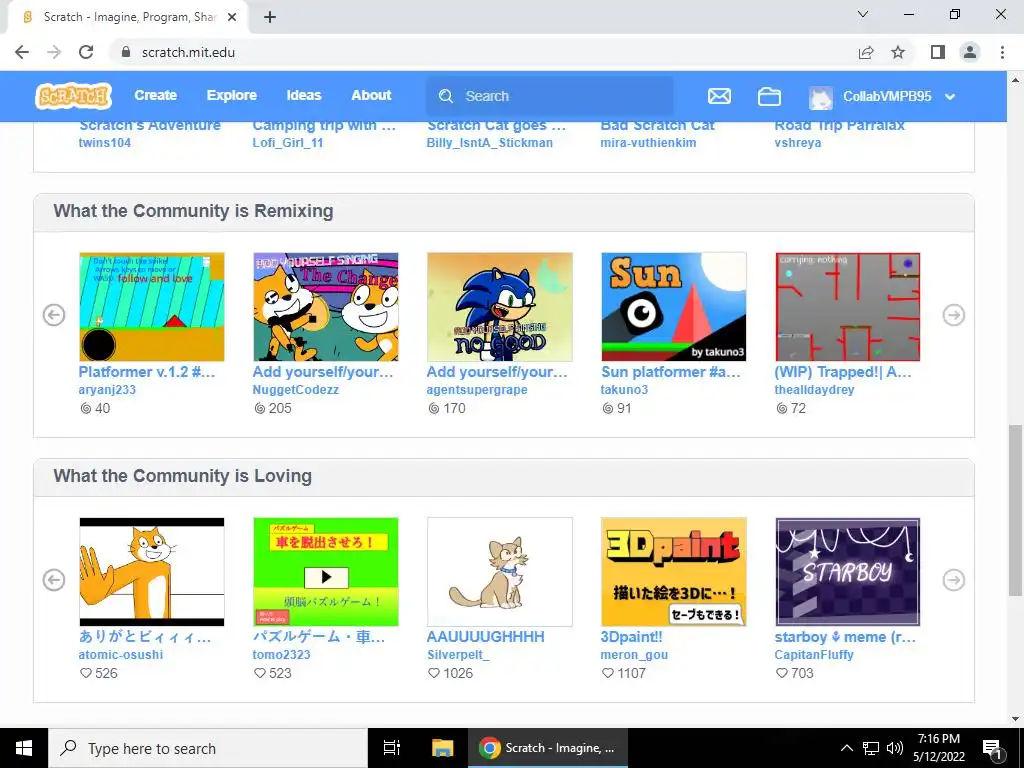Visit Lofi_Girl_11's profile
This screenshot has height=768, width=1024.
coord(288,142)
